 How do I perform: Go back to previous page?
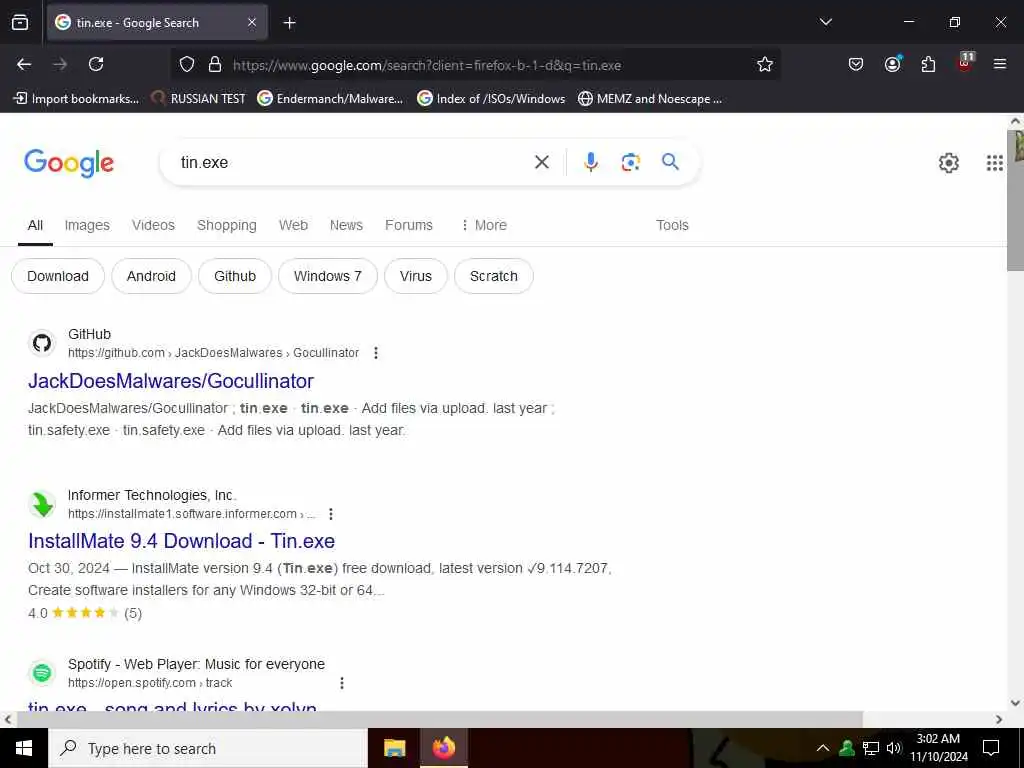pos(24,64)
